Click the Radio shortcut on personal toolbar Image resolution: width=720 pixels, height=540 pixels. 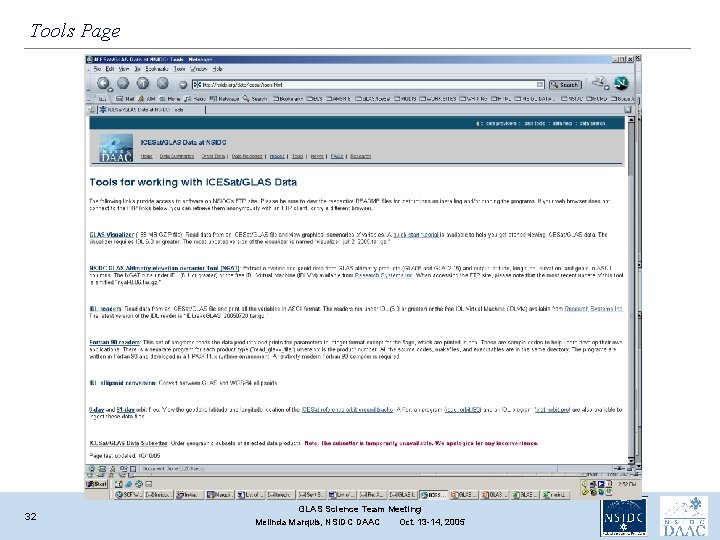(195, 99)
